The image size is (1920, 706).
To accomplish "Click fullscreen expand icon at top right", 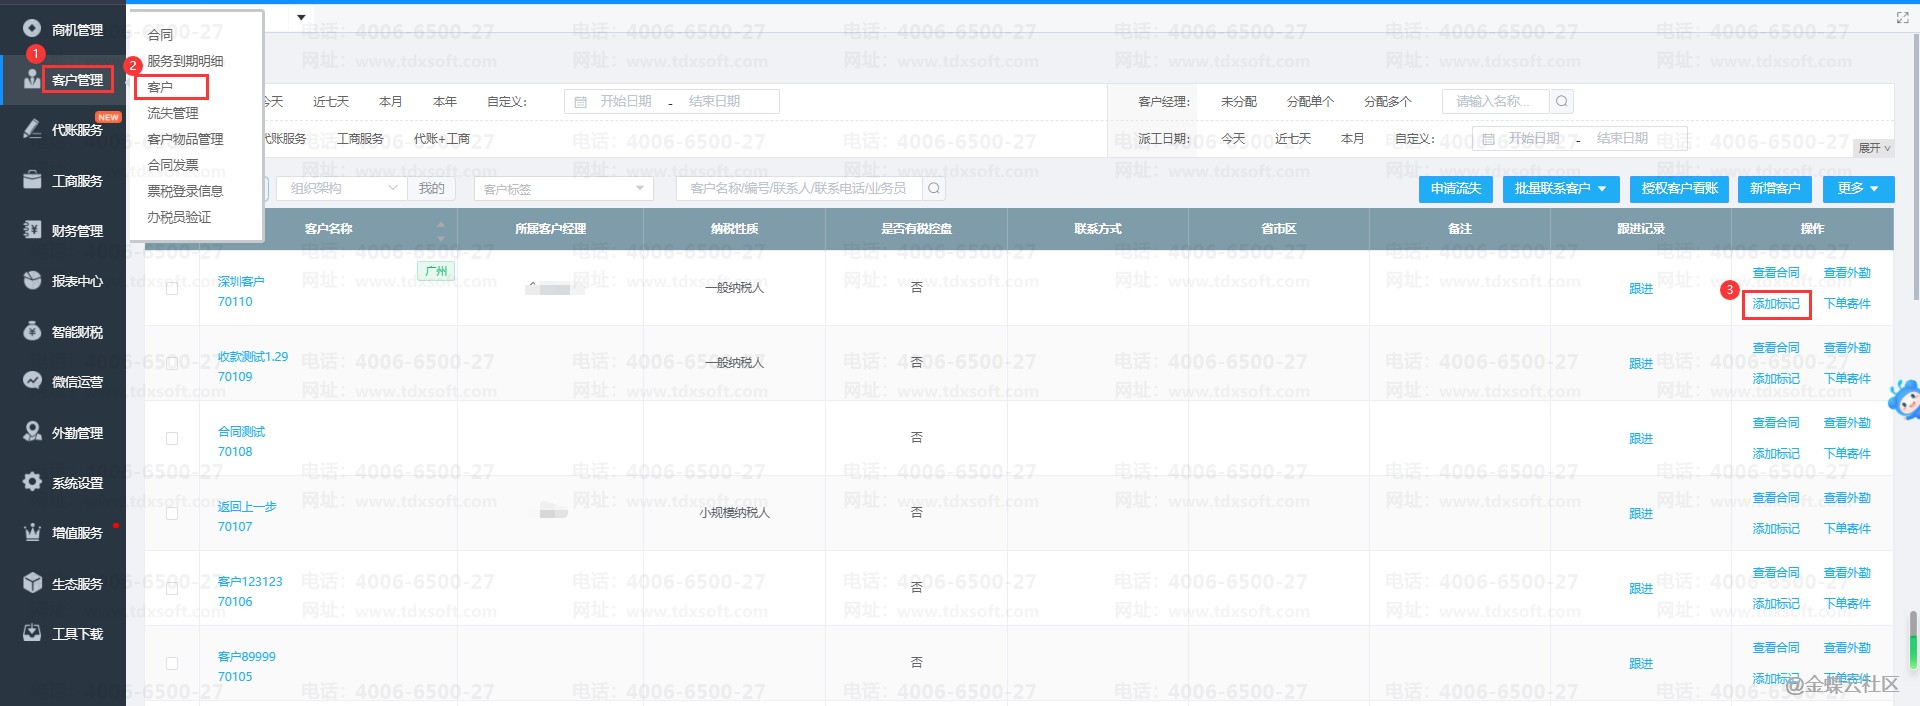I will click(1902, 18).
